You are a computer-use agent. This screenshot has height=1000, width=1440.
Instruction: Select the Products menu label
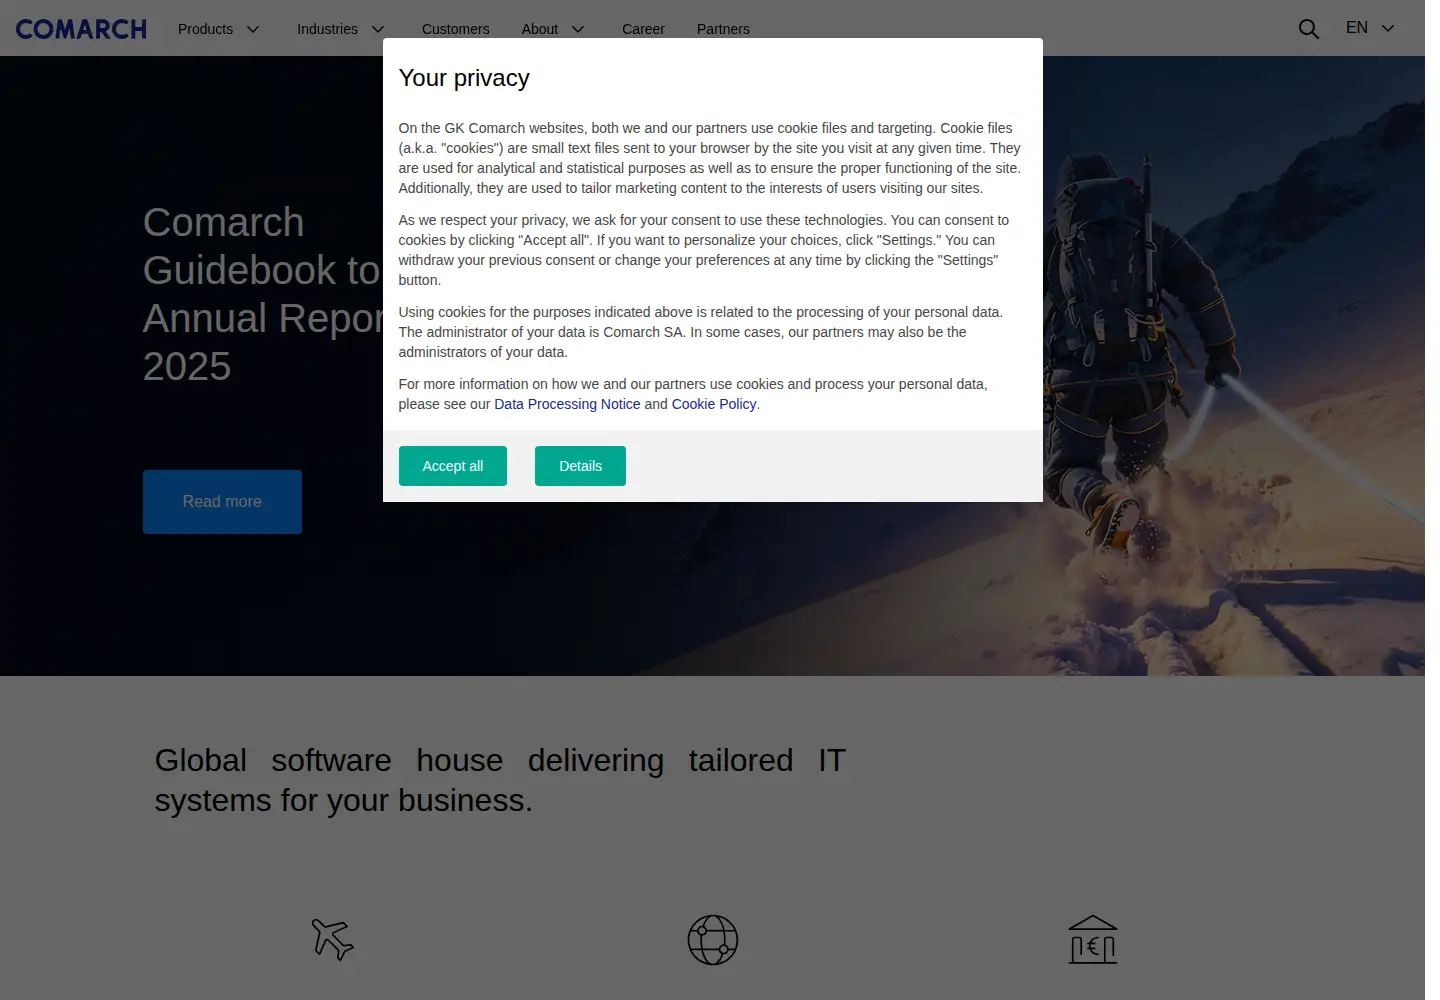pyautogui.click(x=205, y=29)
